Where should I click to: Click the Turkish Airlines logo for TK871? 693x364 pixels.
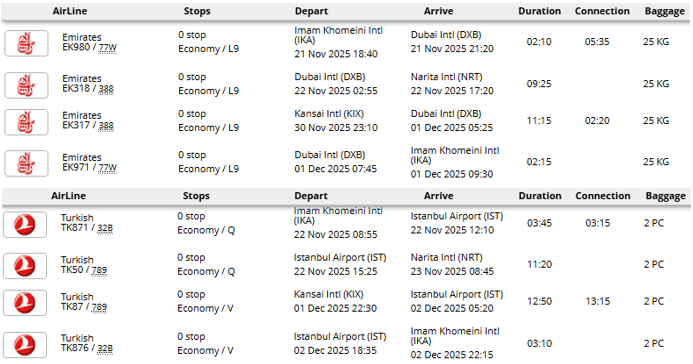click(25, 224)
